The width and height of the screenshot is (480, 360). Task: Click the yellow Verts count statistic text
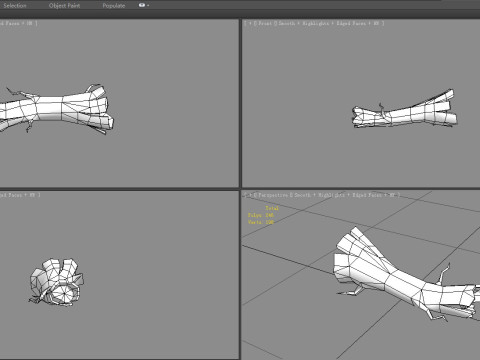click(x=261, y=222)
